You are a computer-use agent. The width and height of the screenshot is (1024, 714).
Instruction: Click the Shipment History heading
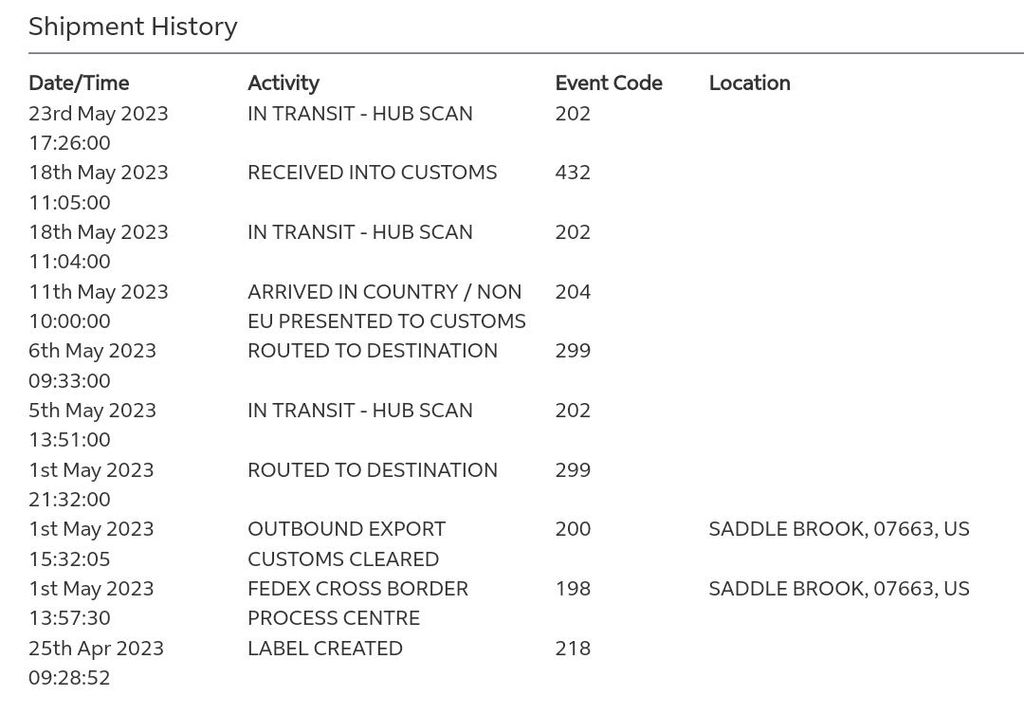[x=133, y=26]
